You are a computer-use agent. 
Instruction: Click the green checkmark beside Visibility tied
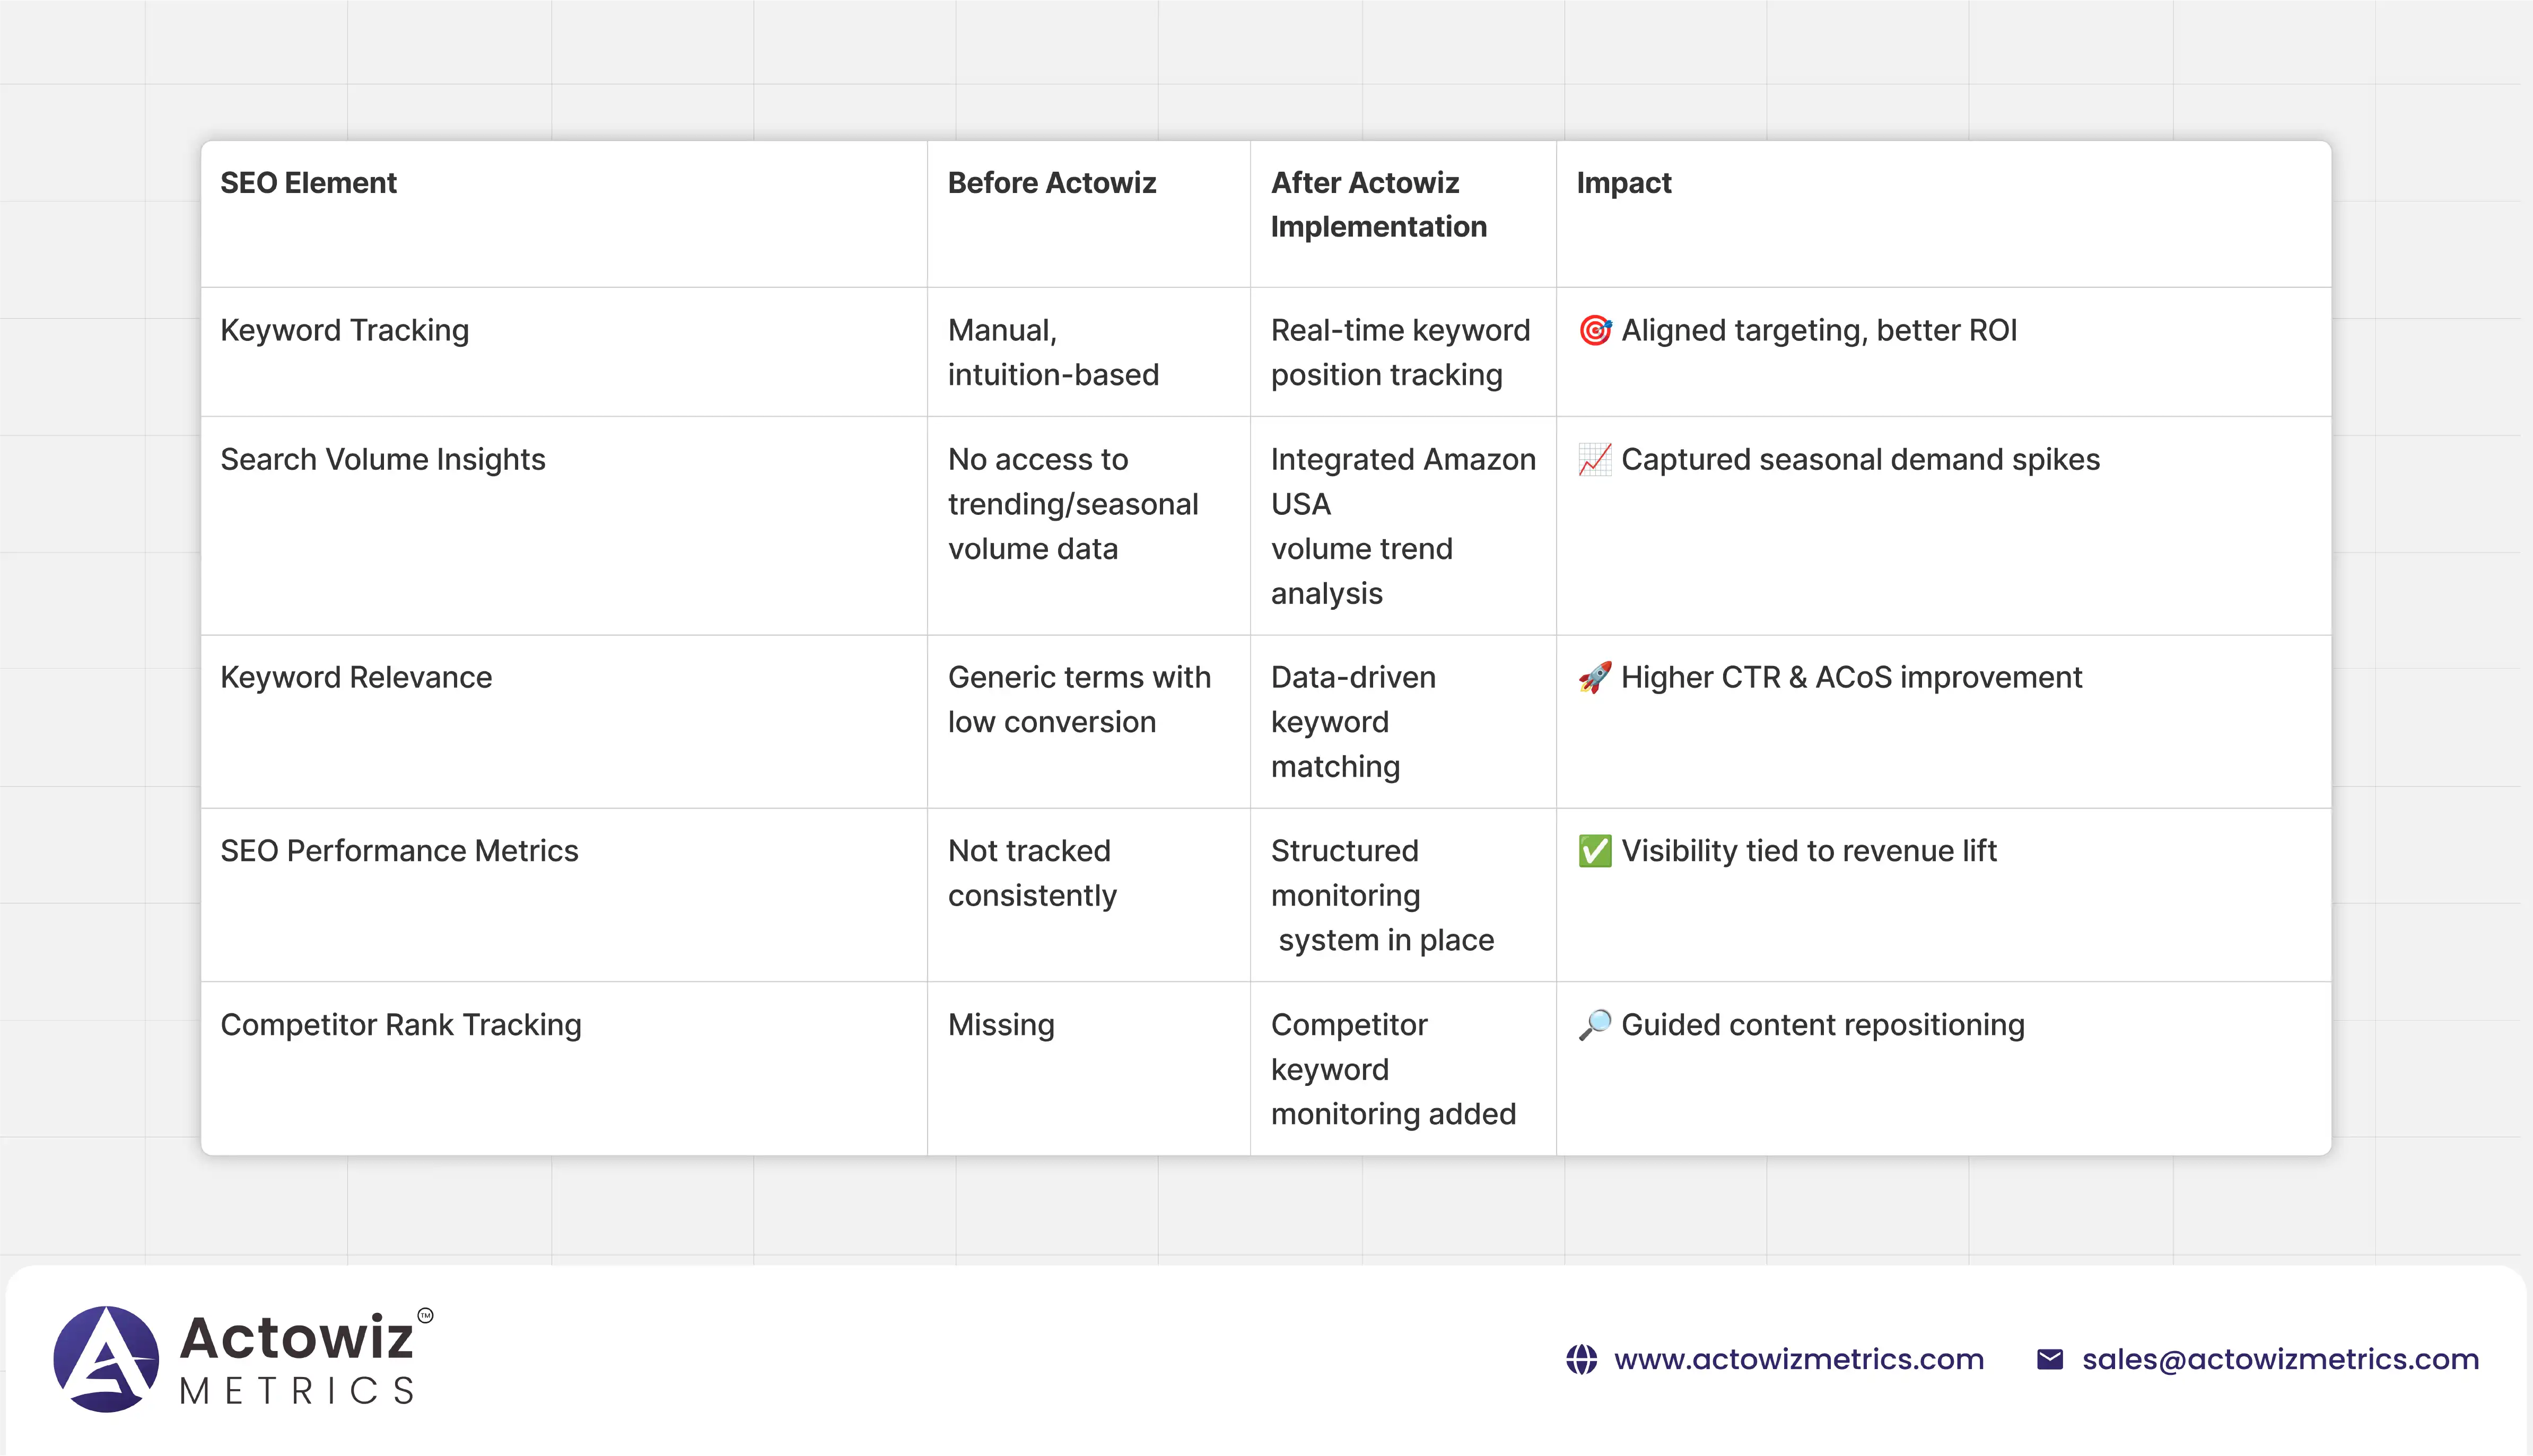[1594, 851]
